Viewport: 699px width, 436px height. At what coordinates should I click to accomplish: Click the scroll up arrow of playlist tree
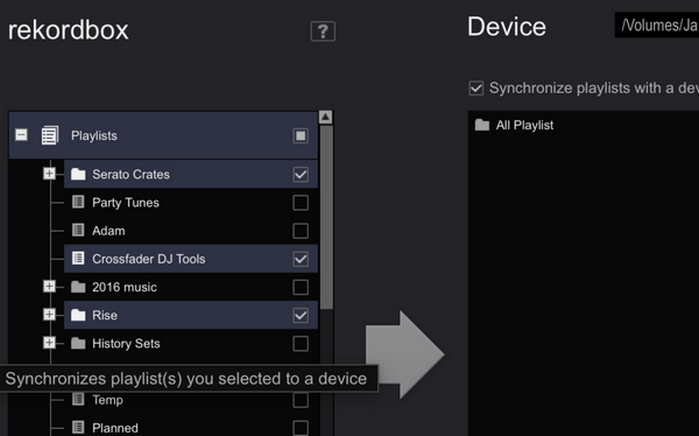pyautogui.click(x=325, y=117)
